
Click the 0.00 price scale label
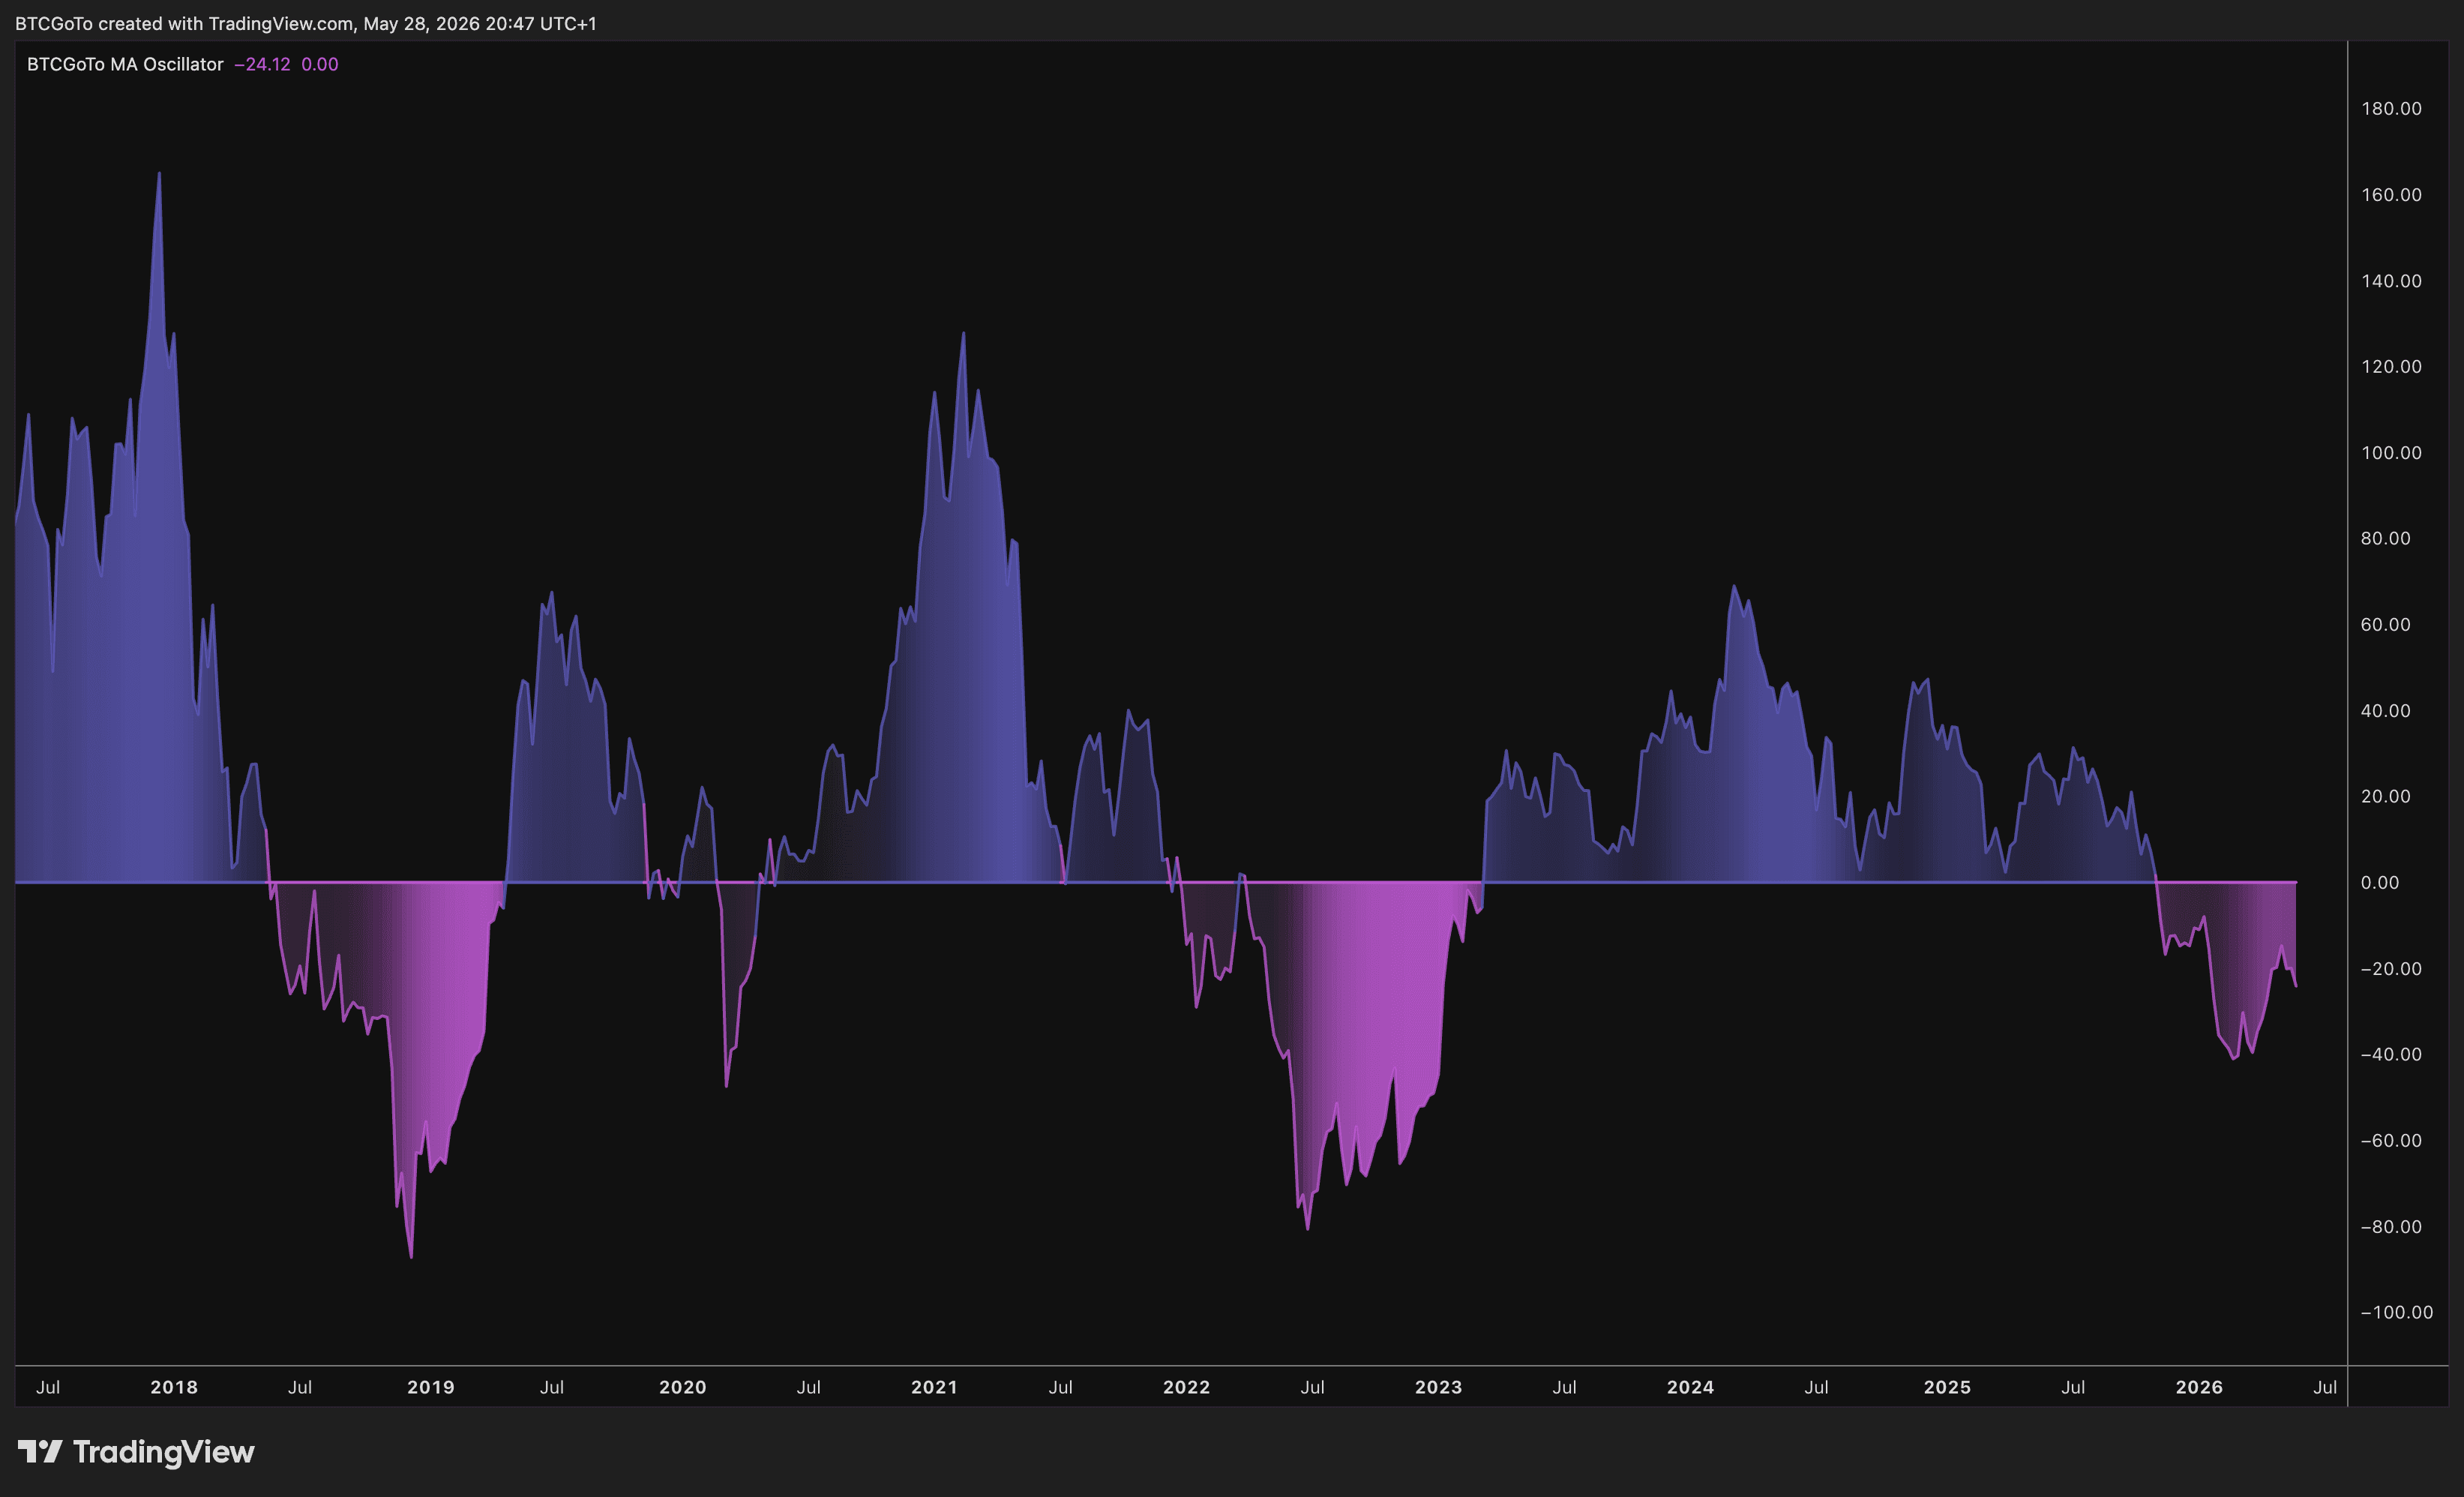pyautogui.click(x=2380, y=882)
